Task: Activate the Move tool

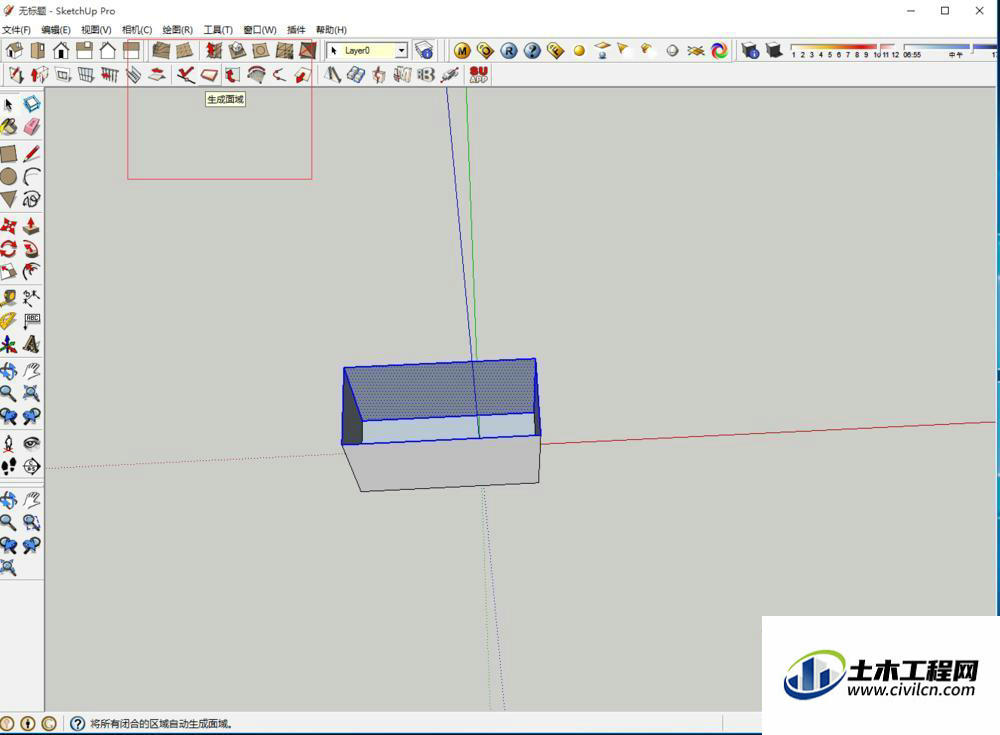Action: click(x=8, y=226)
